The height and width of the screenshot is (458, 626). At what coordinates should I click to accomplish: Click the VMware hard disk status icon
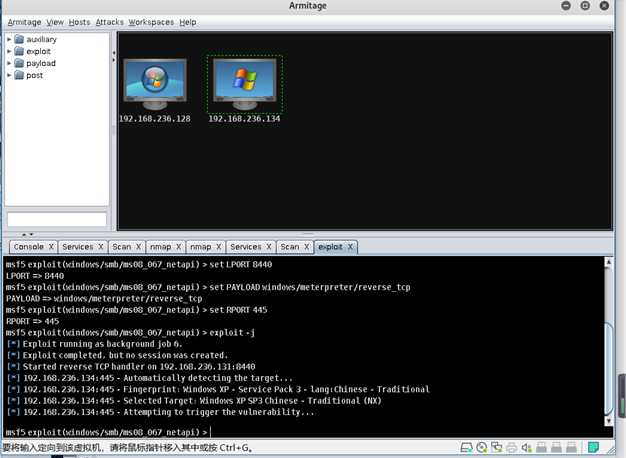point(466,448)
